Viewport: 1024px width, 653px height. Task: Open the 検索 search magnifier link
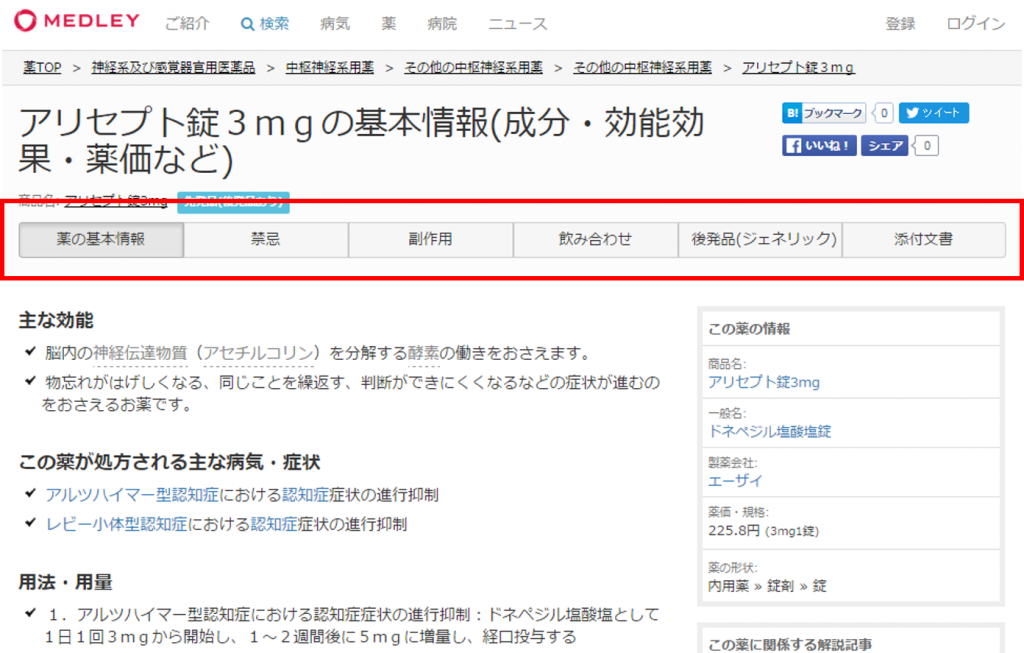click(x=264, y=24)
